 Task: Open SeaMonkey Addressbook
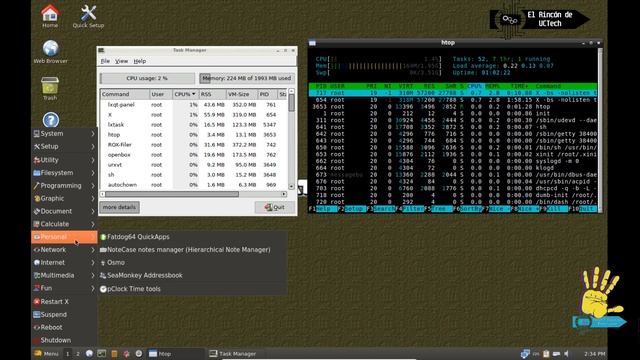click(192, 275)
